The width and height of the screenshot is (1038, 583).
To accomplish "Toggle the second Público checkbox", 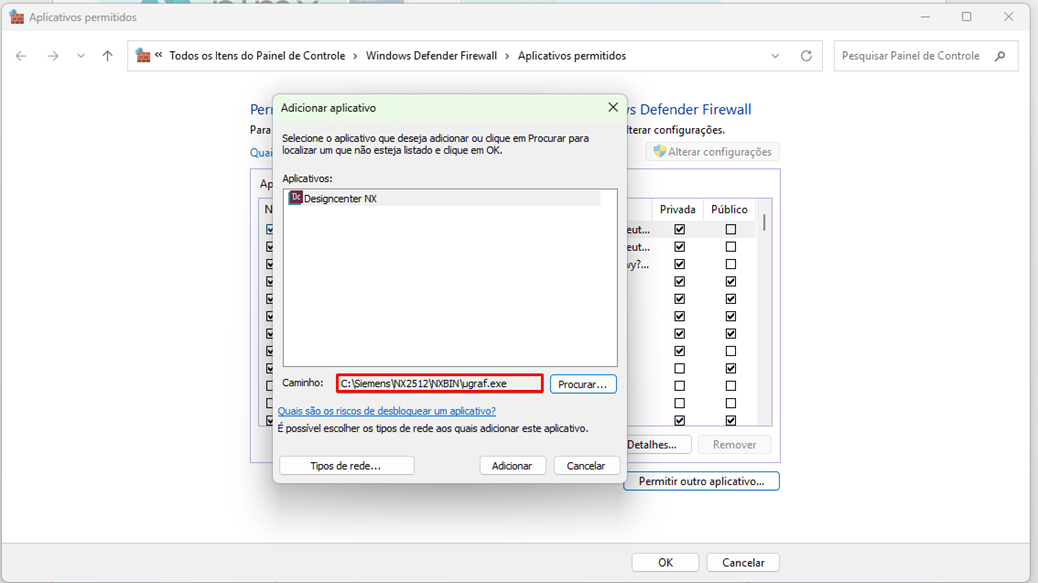I will click(x=730, y=247).
